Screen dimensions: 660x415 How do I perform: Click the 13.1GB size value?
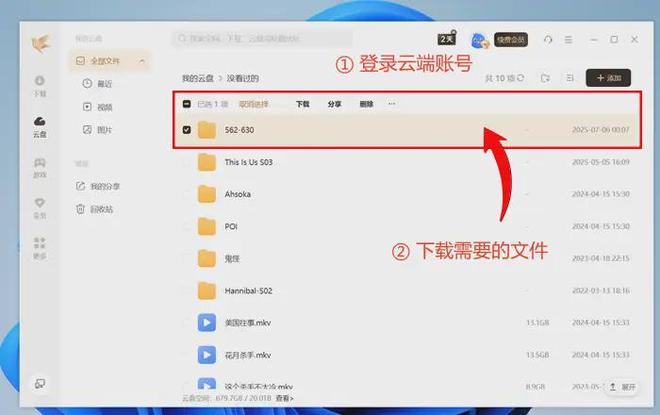538,323
